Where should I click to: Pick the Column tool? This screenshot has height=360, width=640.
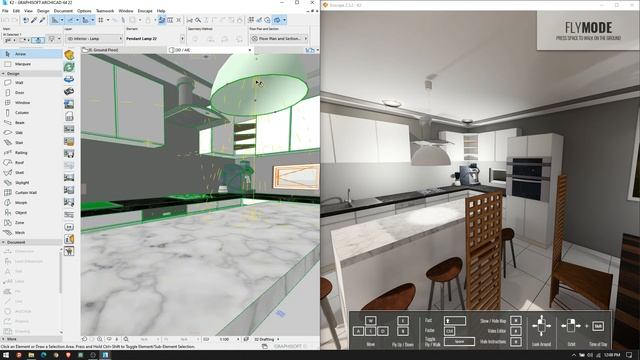click(31, 113)
